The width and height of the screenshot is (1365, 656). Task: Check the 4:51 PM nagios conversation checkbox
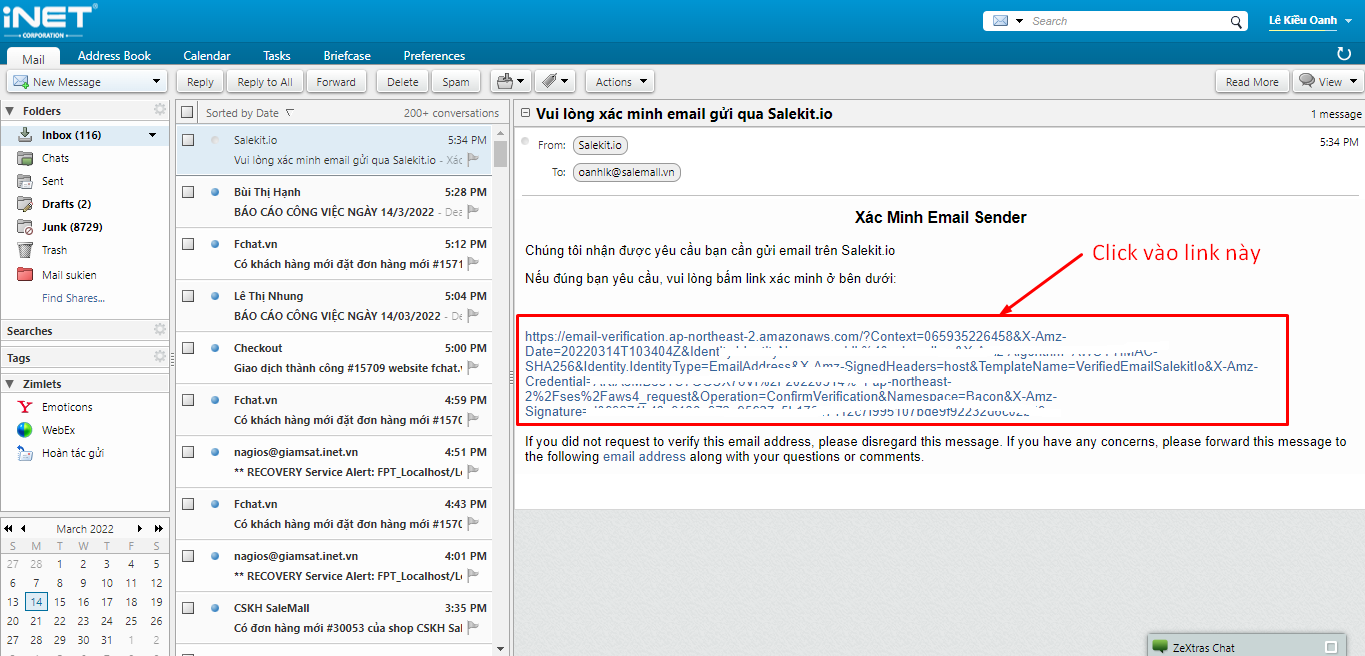[x=188, y=452]
